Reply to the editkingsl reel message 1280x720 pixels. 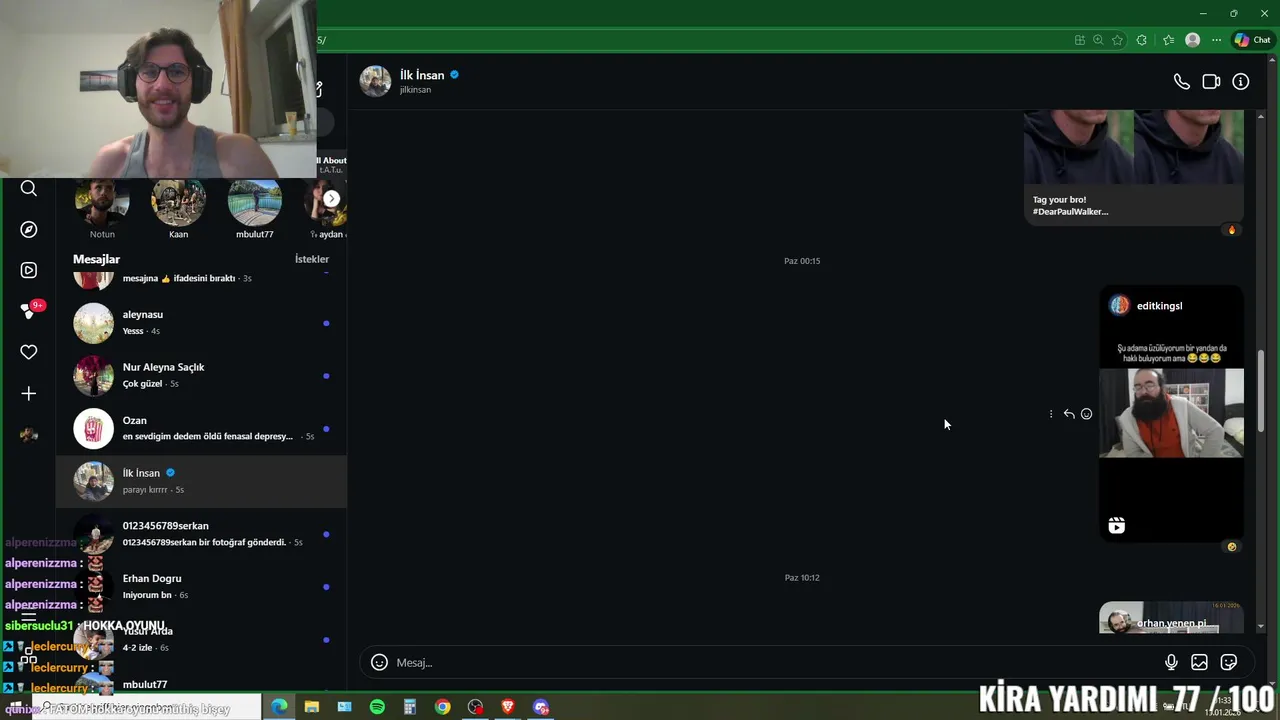1069,414
